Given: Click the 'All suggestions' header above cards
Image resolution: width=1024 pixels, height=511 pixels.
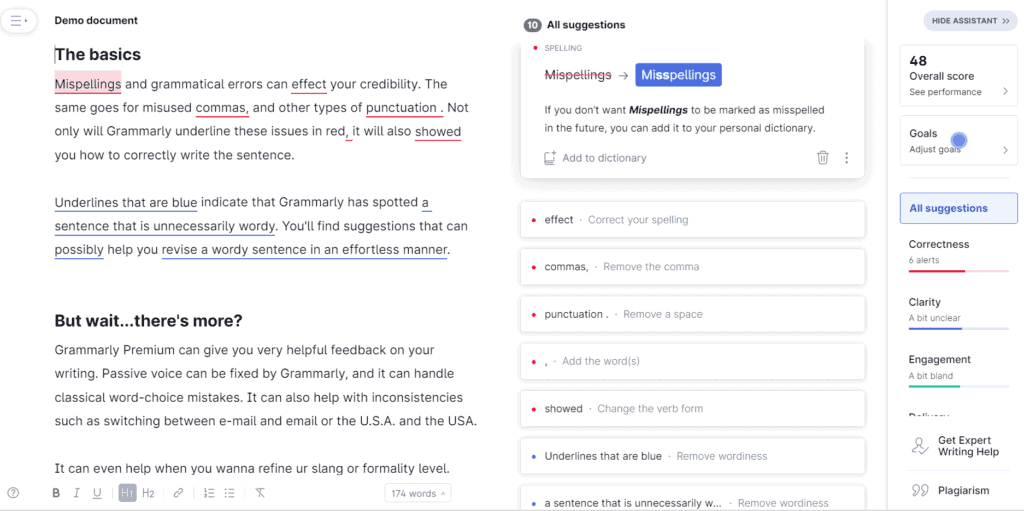Looking at the screenshot, I should pos(586,25).
